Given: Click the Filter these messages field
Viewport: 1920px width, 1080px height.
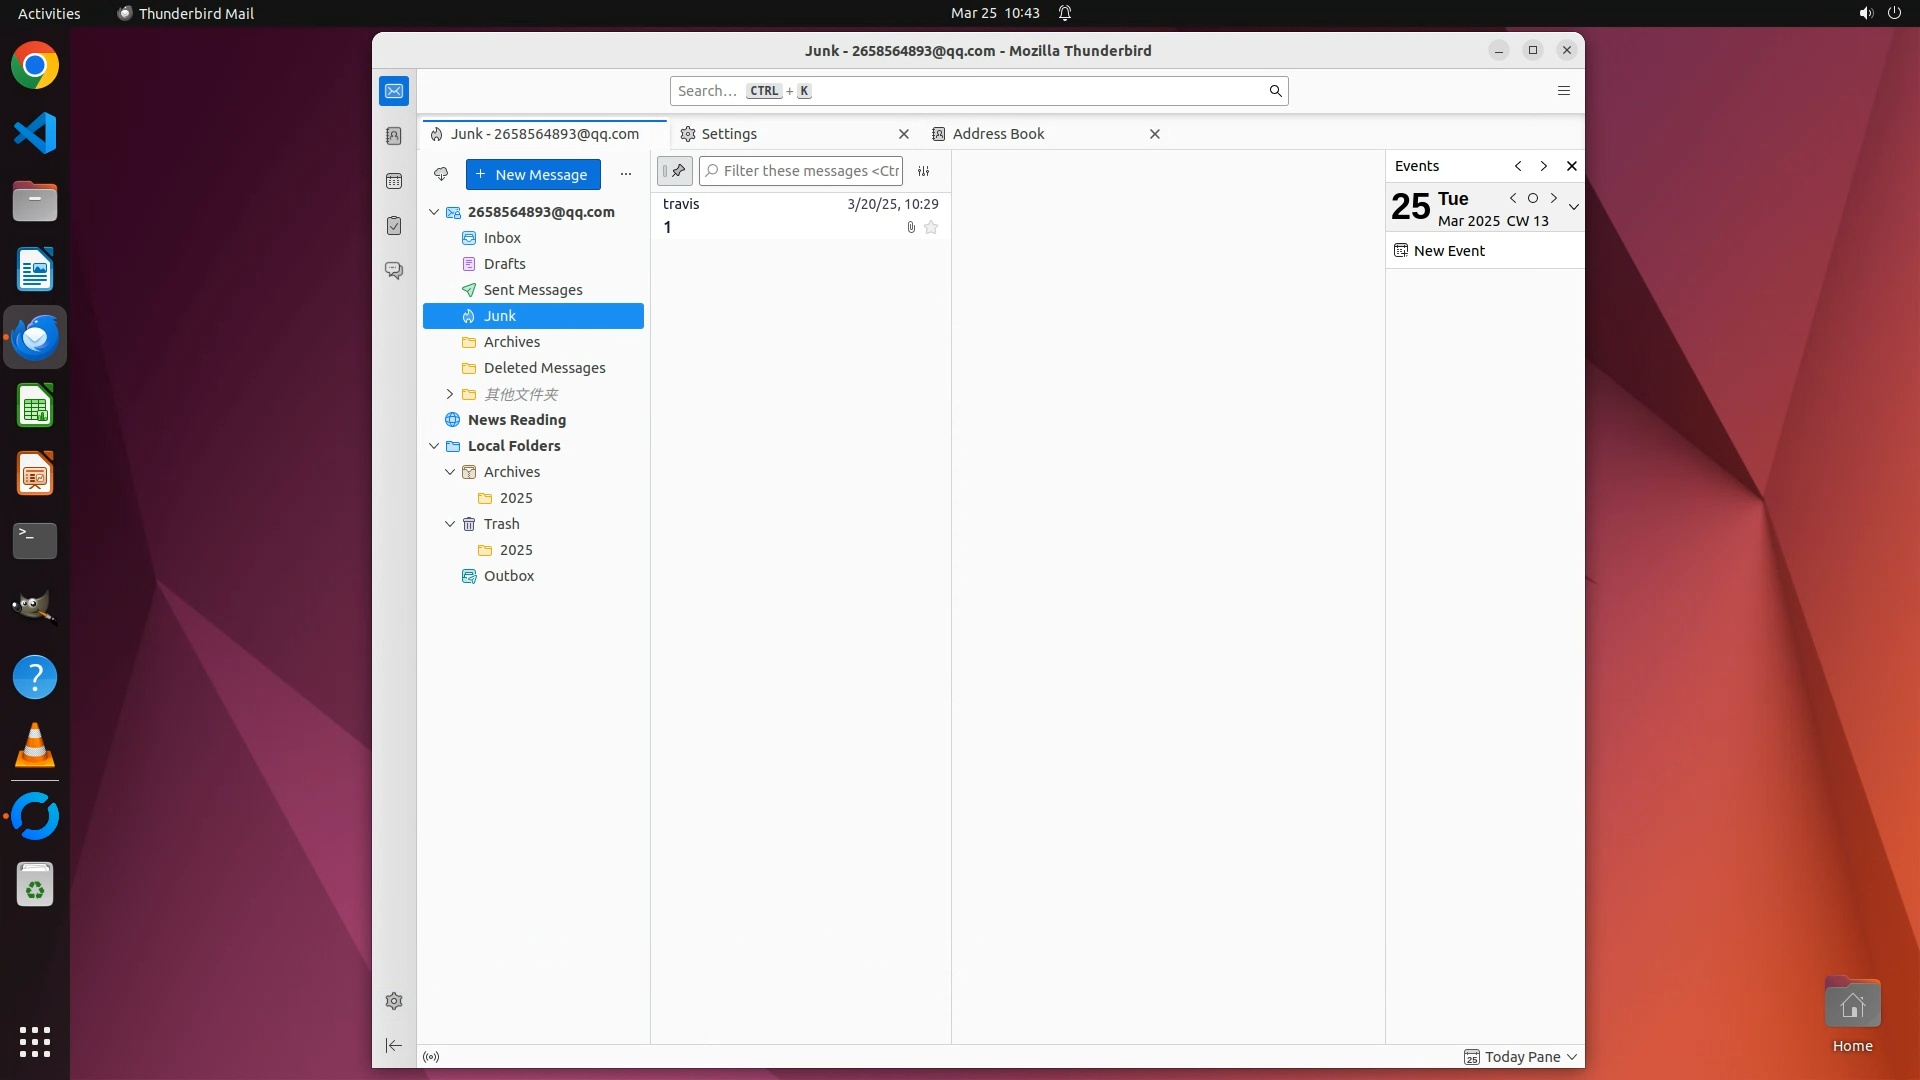Looking at the screenshot, I should click(x=808, y=171).
